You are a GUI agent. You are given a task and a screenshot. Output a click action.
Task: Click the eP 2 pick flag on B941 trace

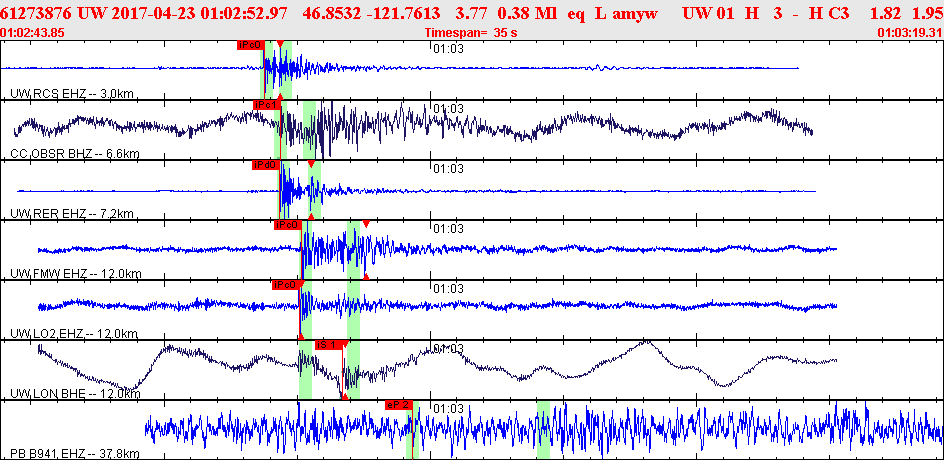pos(398,405)
